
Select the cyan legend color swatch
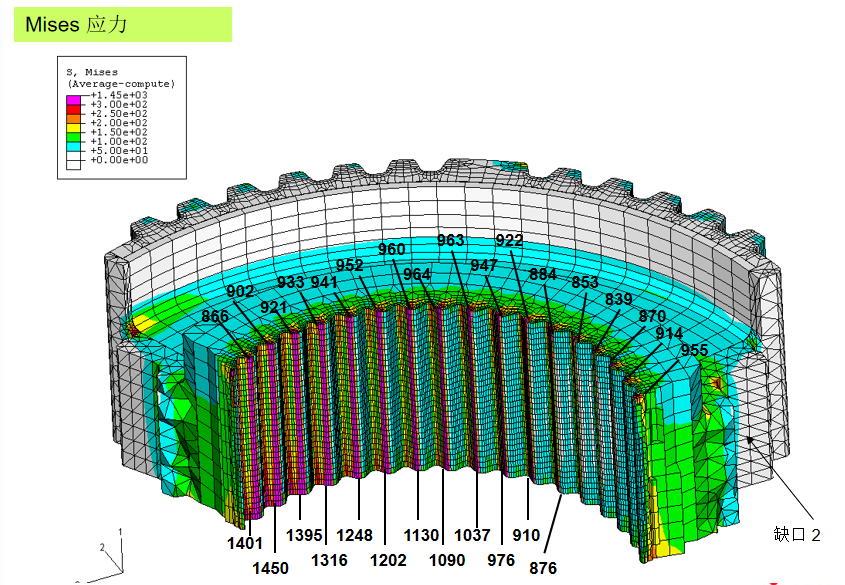tap(72, 146)
